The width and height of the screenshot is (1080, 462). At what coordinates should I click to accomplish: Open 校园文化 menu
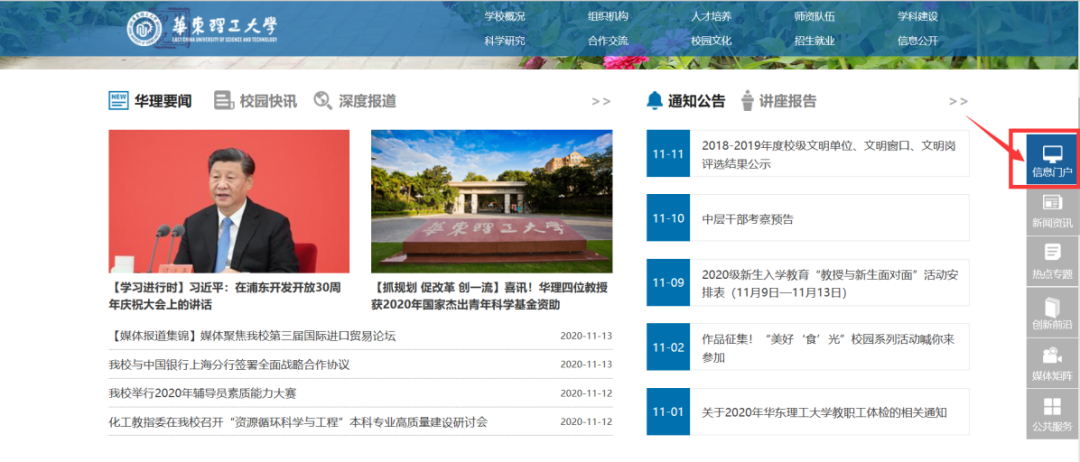point(711,41)
